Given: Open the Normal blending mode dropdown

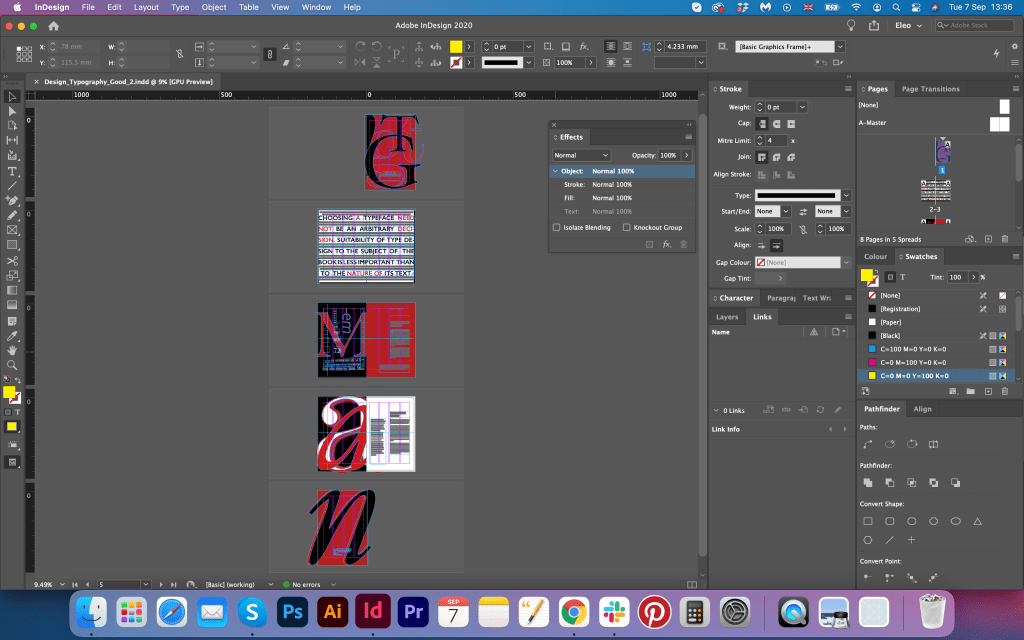Looking at the screenshot, I should (581, 155).
